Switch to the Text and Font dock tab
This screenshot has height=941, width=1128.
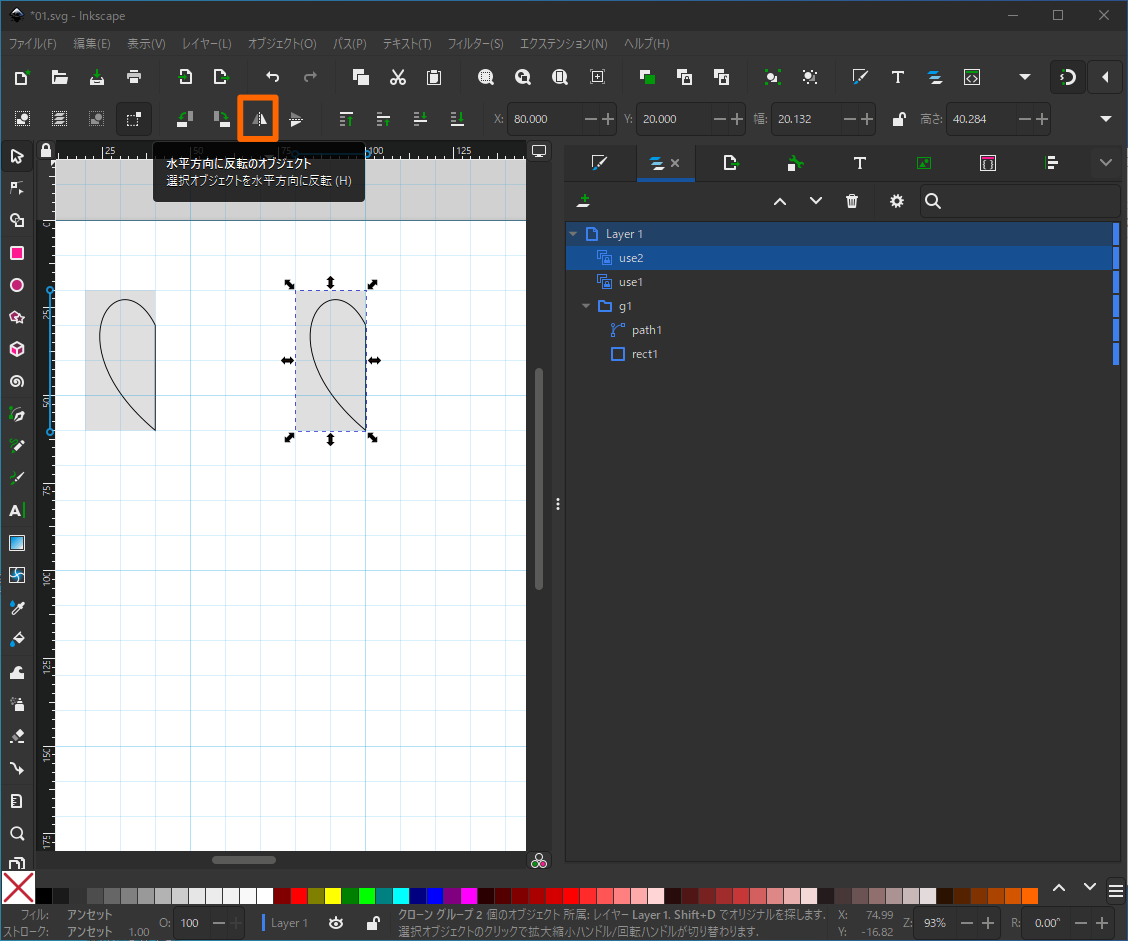(x=859, y=163)
